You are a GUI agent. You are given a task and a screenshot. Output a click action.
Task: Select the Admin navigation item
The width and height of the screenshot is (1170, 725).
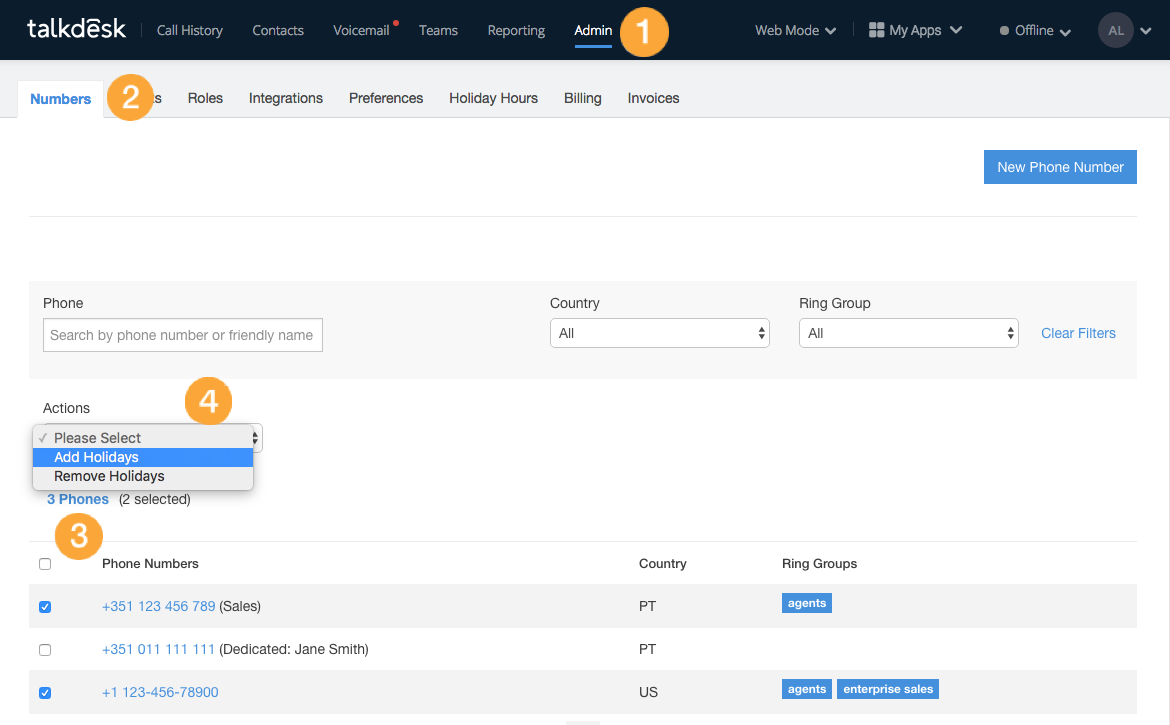tap(592, 31)
